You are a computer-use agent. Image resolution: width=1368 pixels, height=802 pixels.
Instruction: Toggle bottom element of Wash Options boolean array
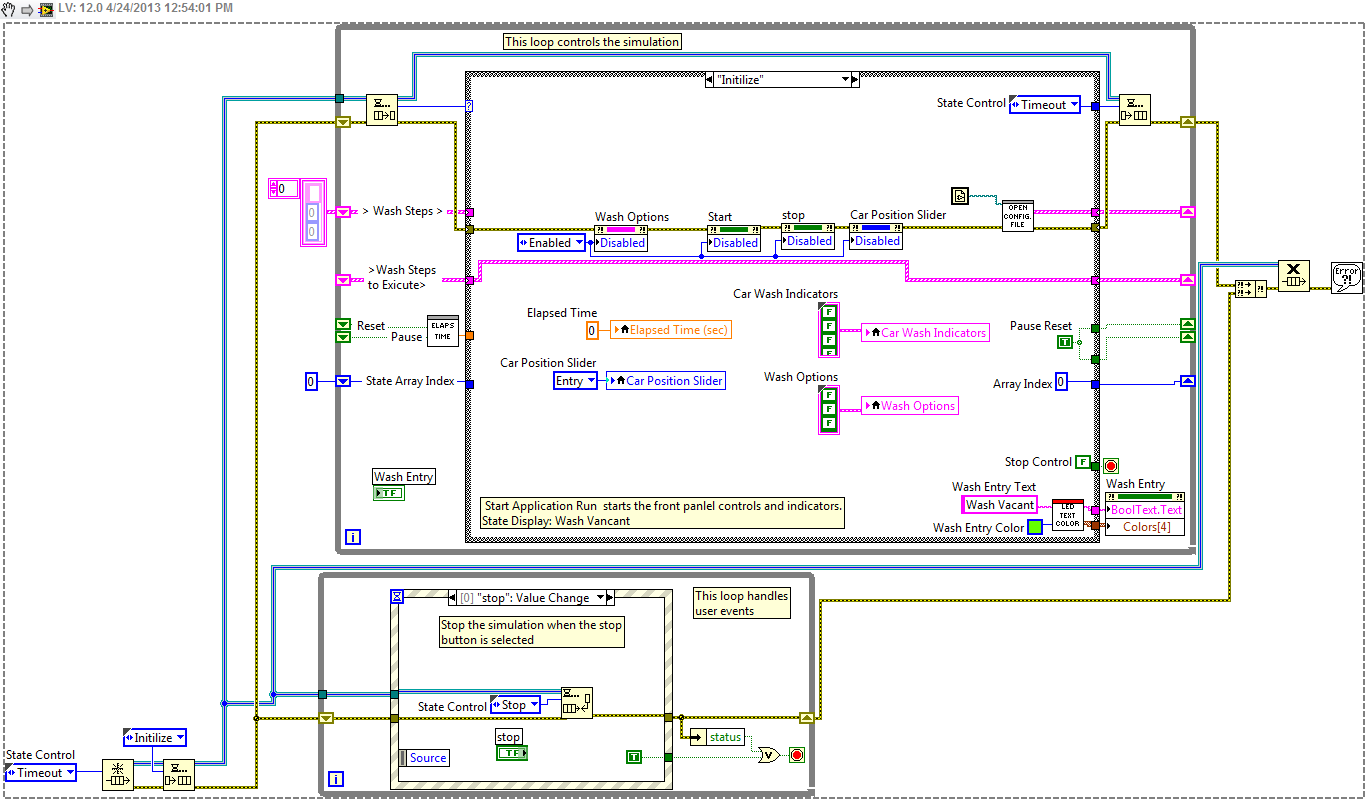(829, 423)
